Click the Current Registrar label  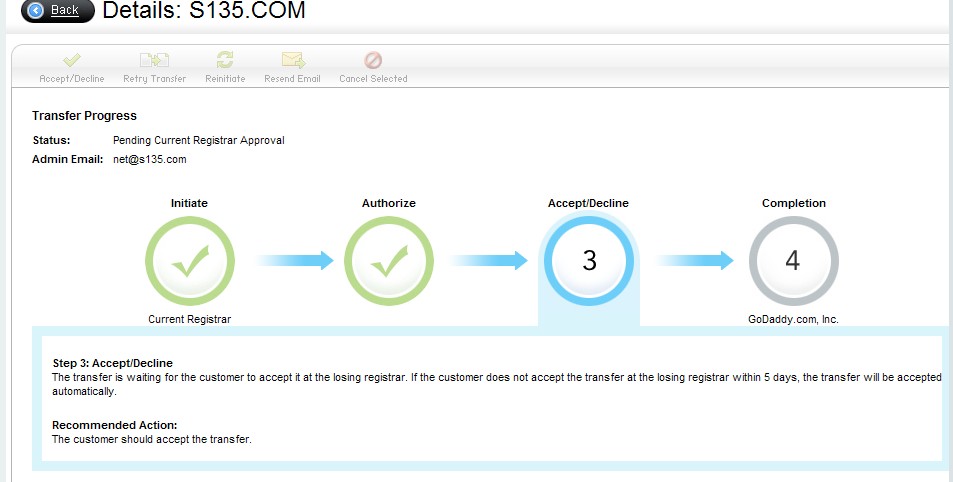[x=189, y=320]
